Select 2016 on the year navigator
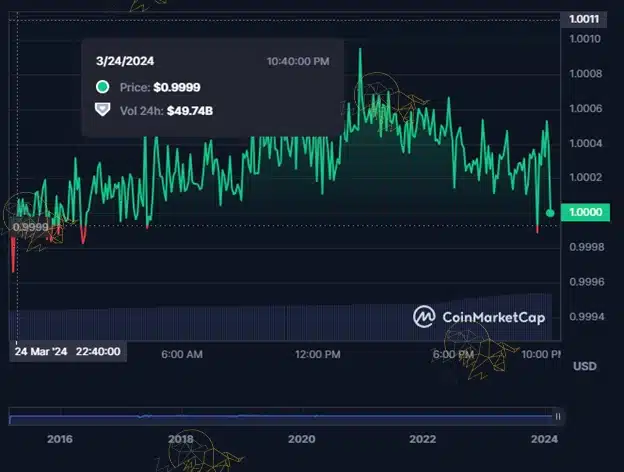 tap(59, 439)
